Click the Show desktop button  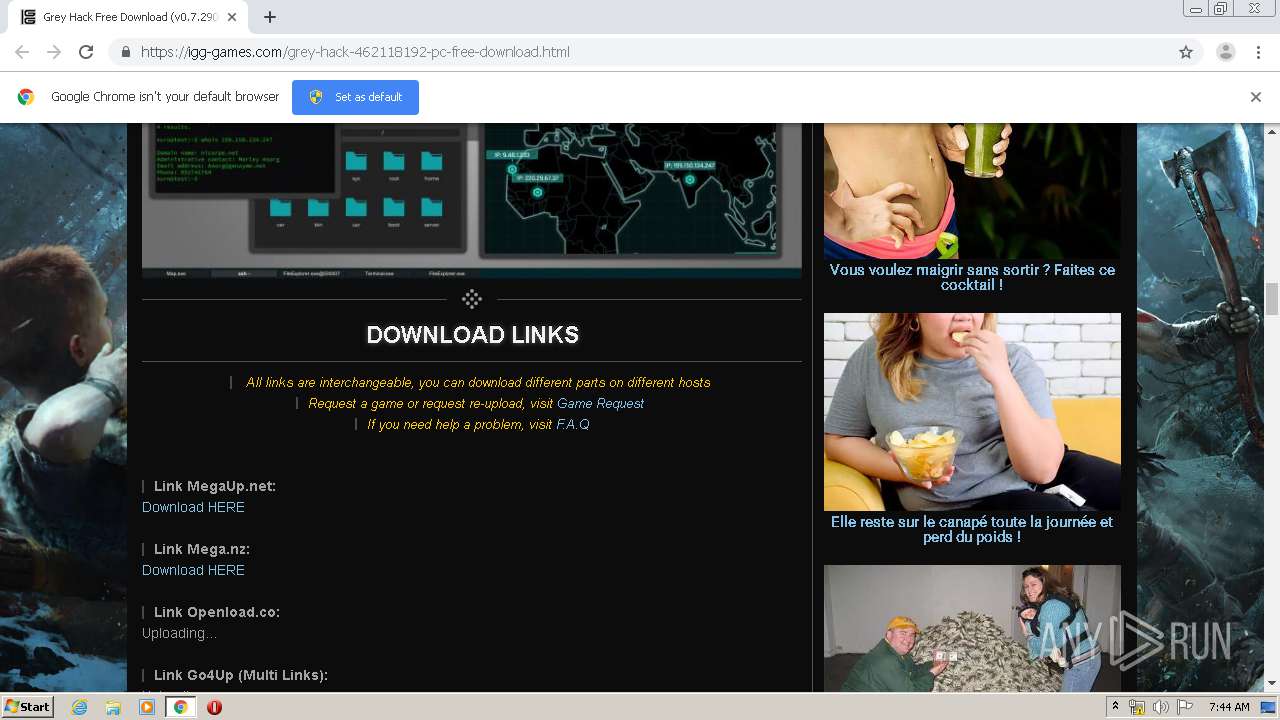1269,707
